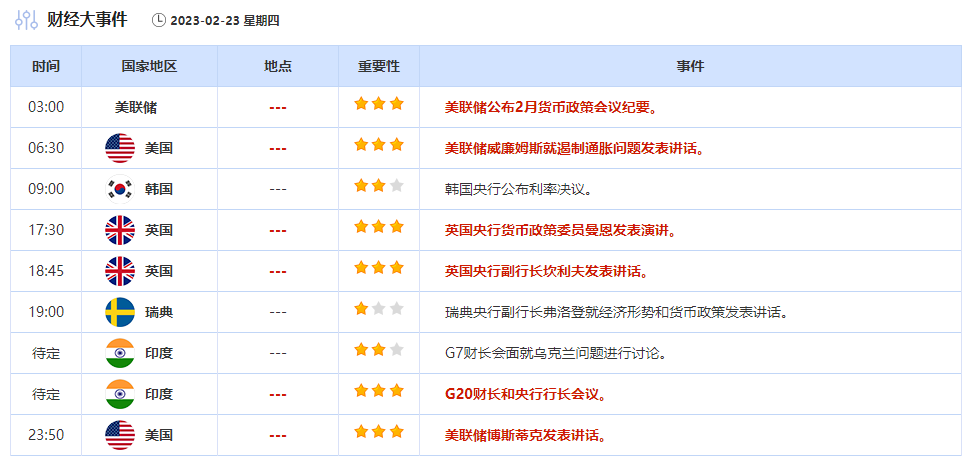969x461 pixels.
Task: Click the 事件 column header
Action: [690, 66]
